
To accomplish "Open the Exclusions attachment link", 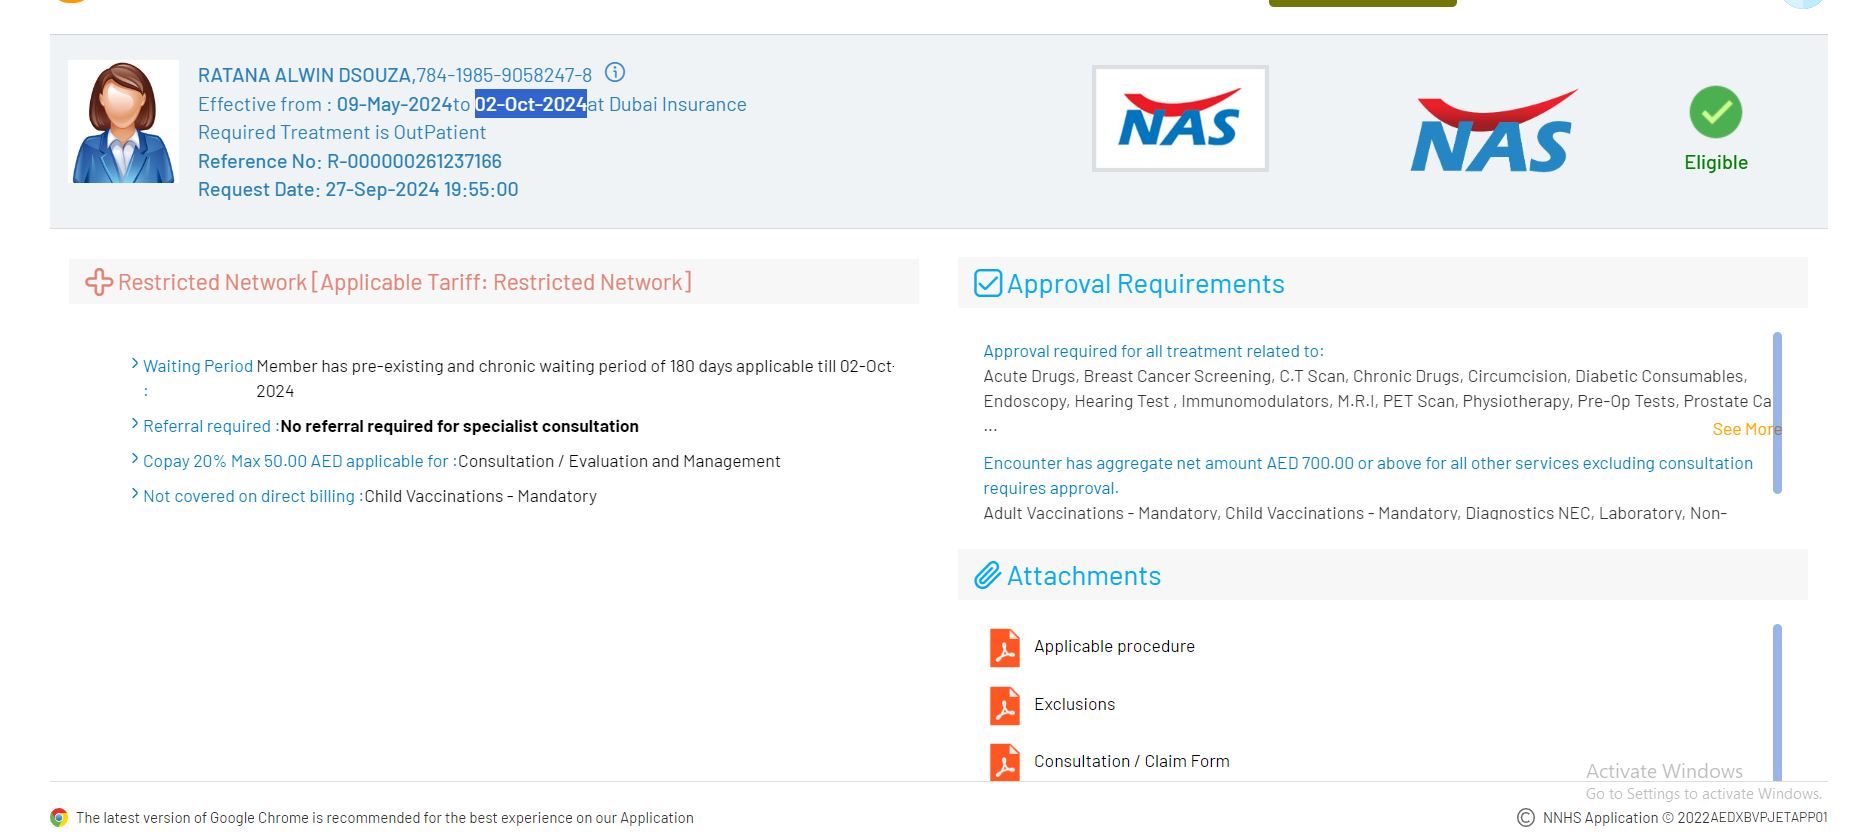I will [x=1074, y=705].
